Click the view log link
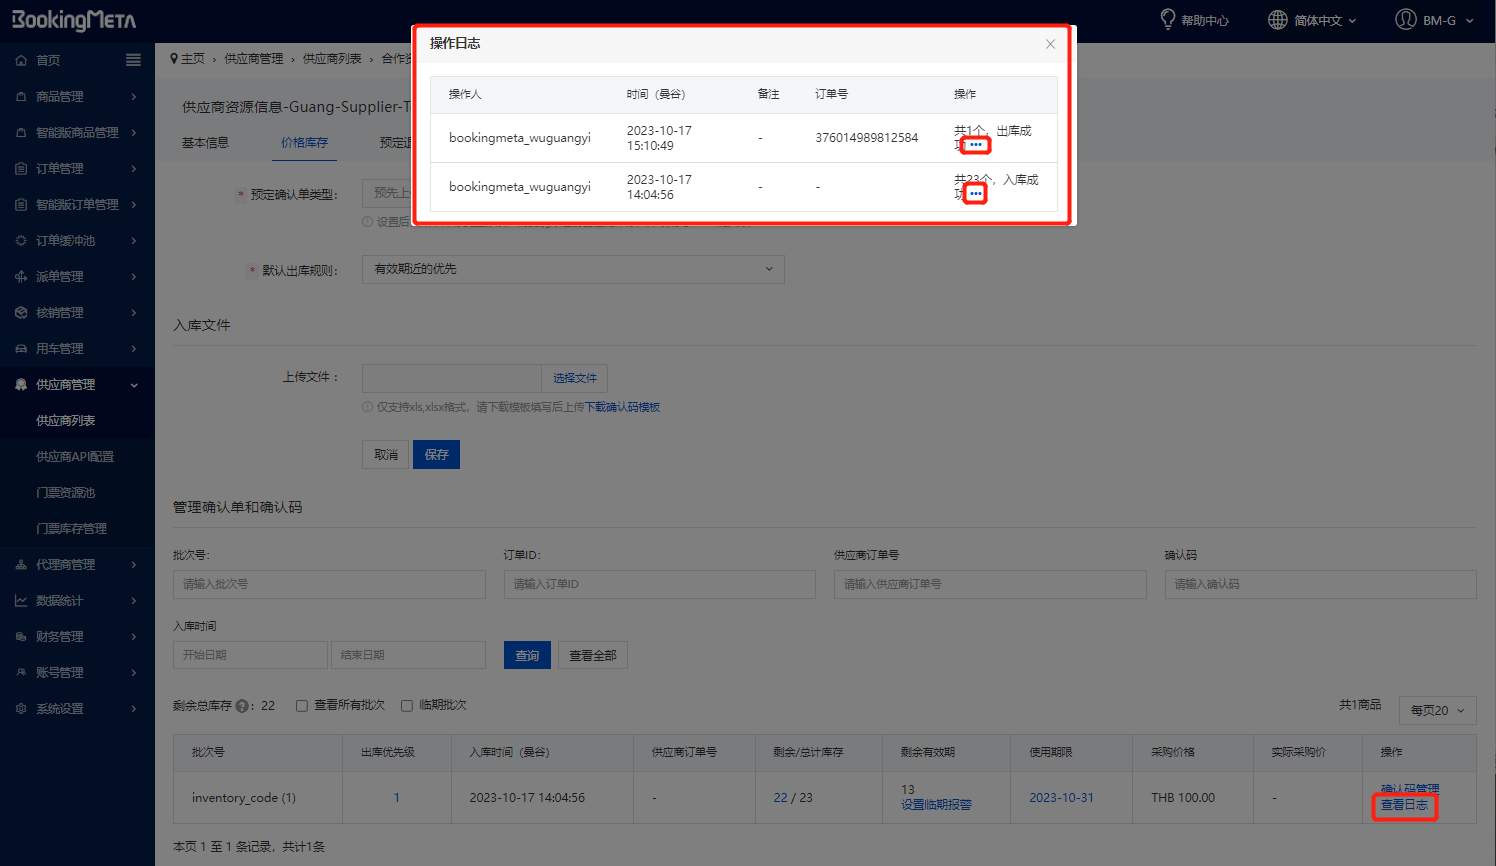The height and width of the screenshot is (866, 1496). pos(1404,805)
